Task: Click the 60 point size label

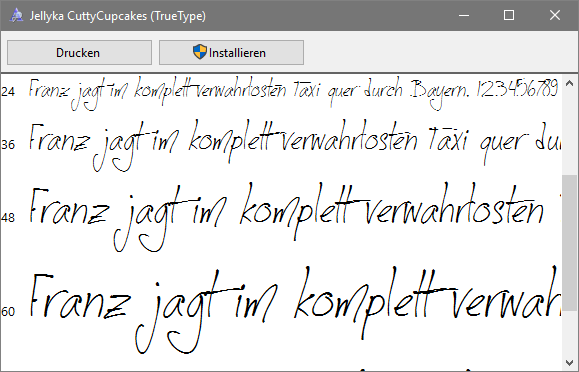Action: pos(8,312)
